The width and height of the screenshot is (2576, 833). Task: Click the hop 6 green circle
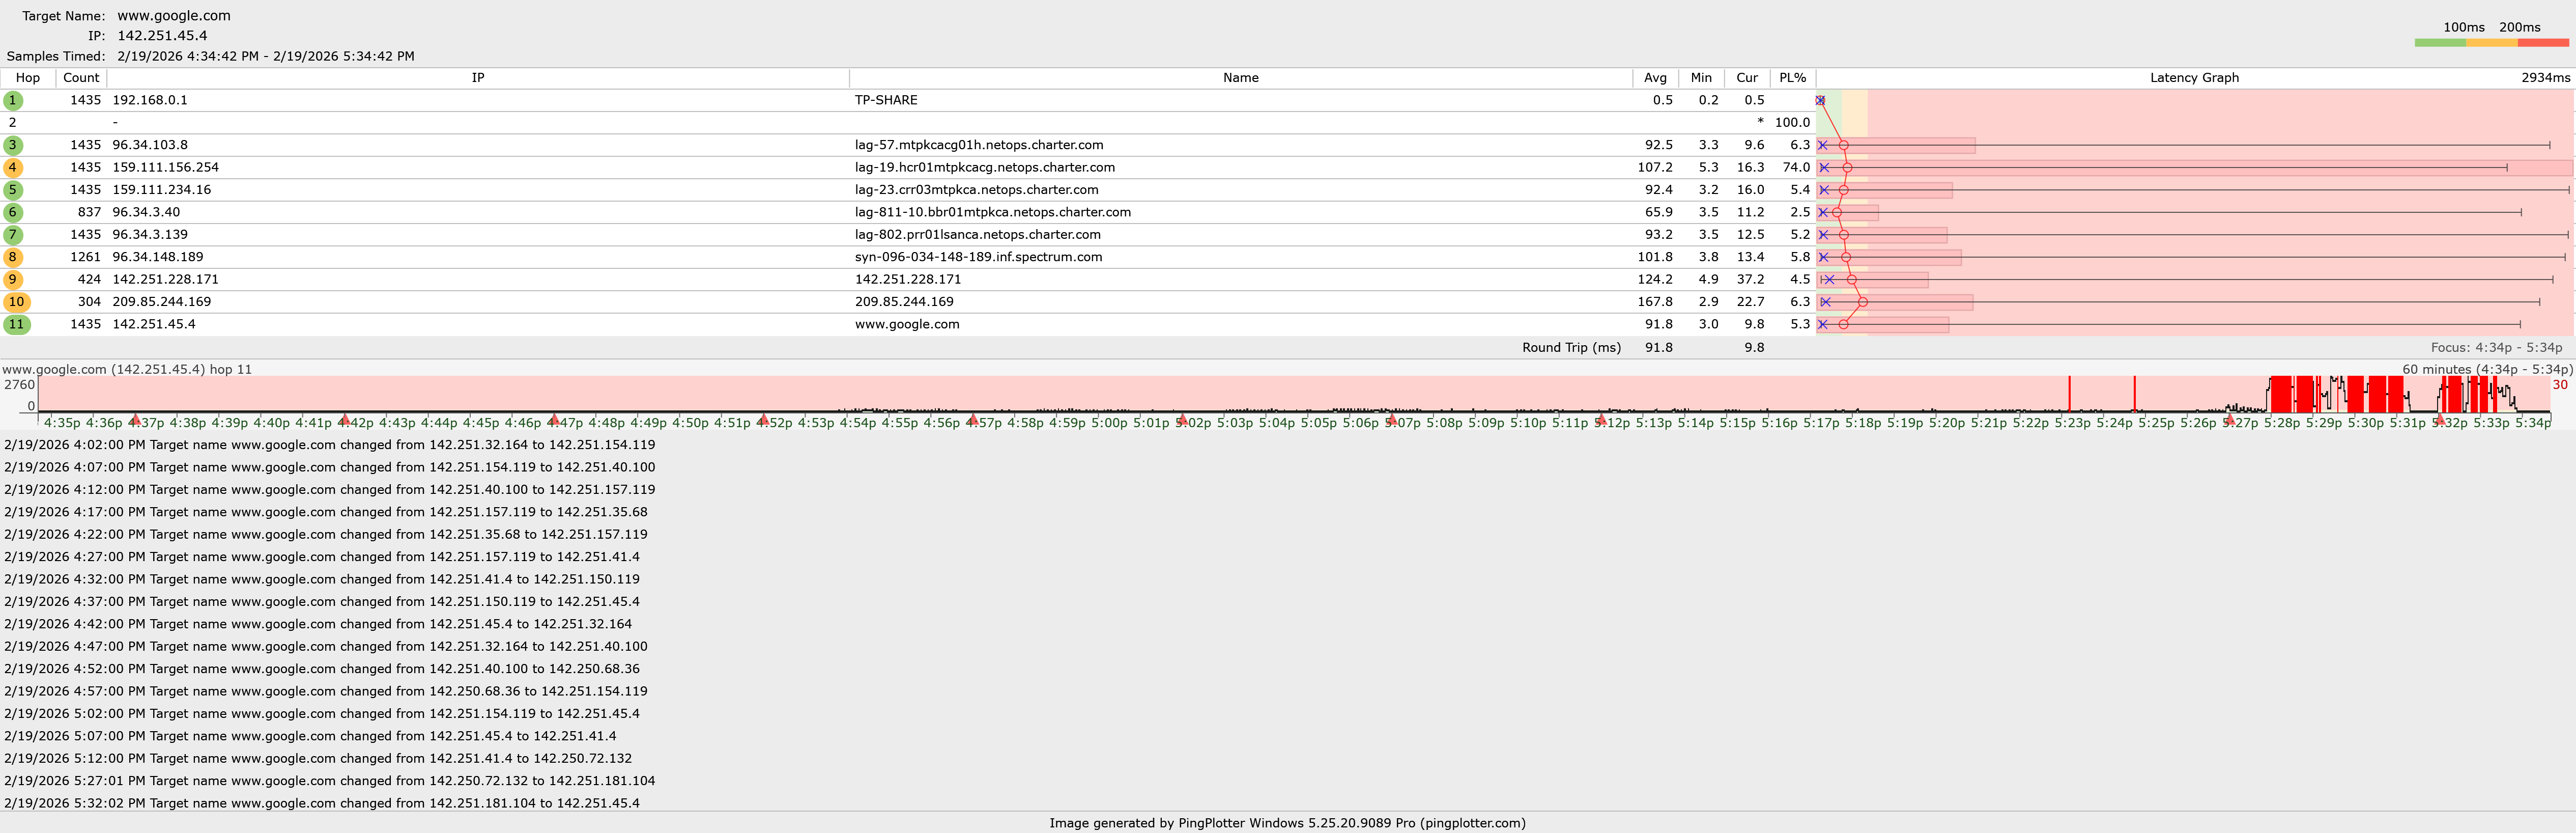(x=13, y=212)
